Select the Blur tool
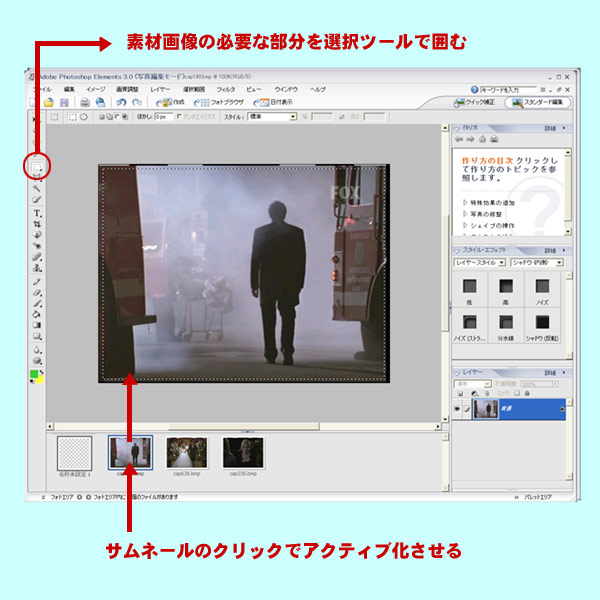Screen dimensions: 600x600 (37, 350)
